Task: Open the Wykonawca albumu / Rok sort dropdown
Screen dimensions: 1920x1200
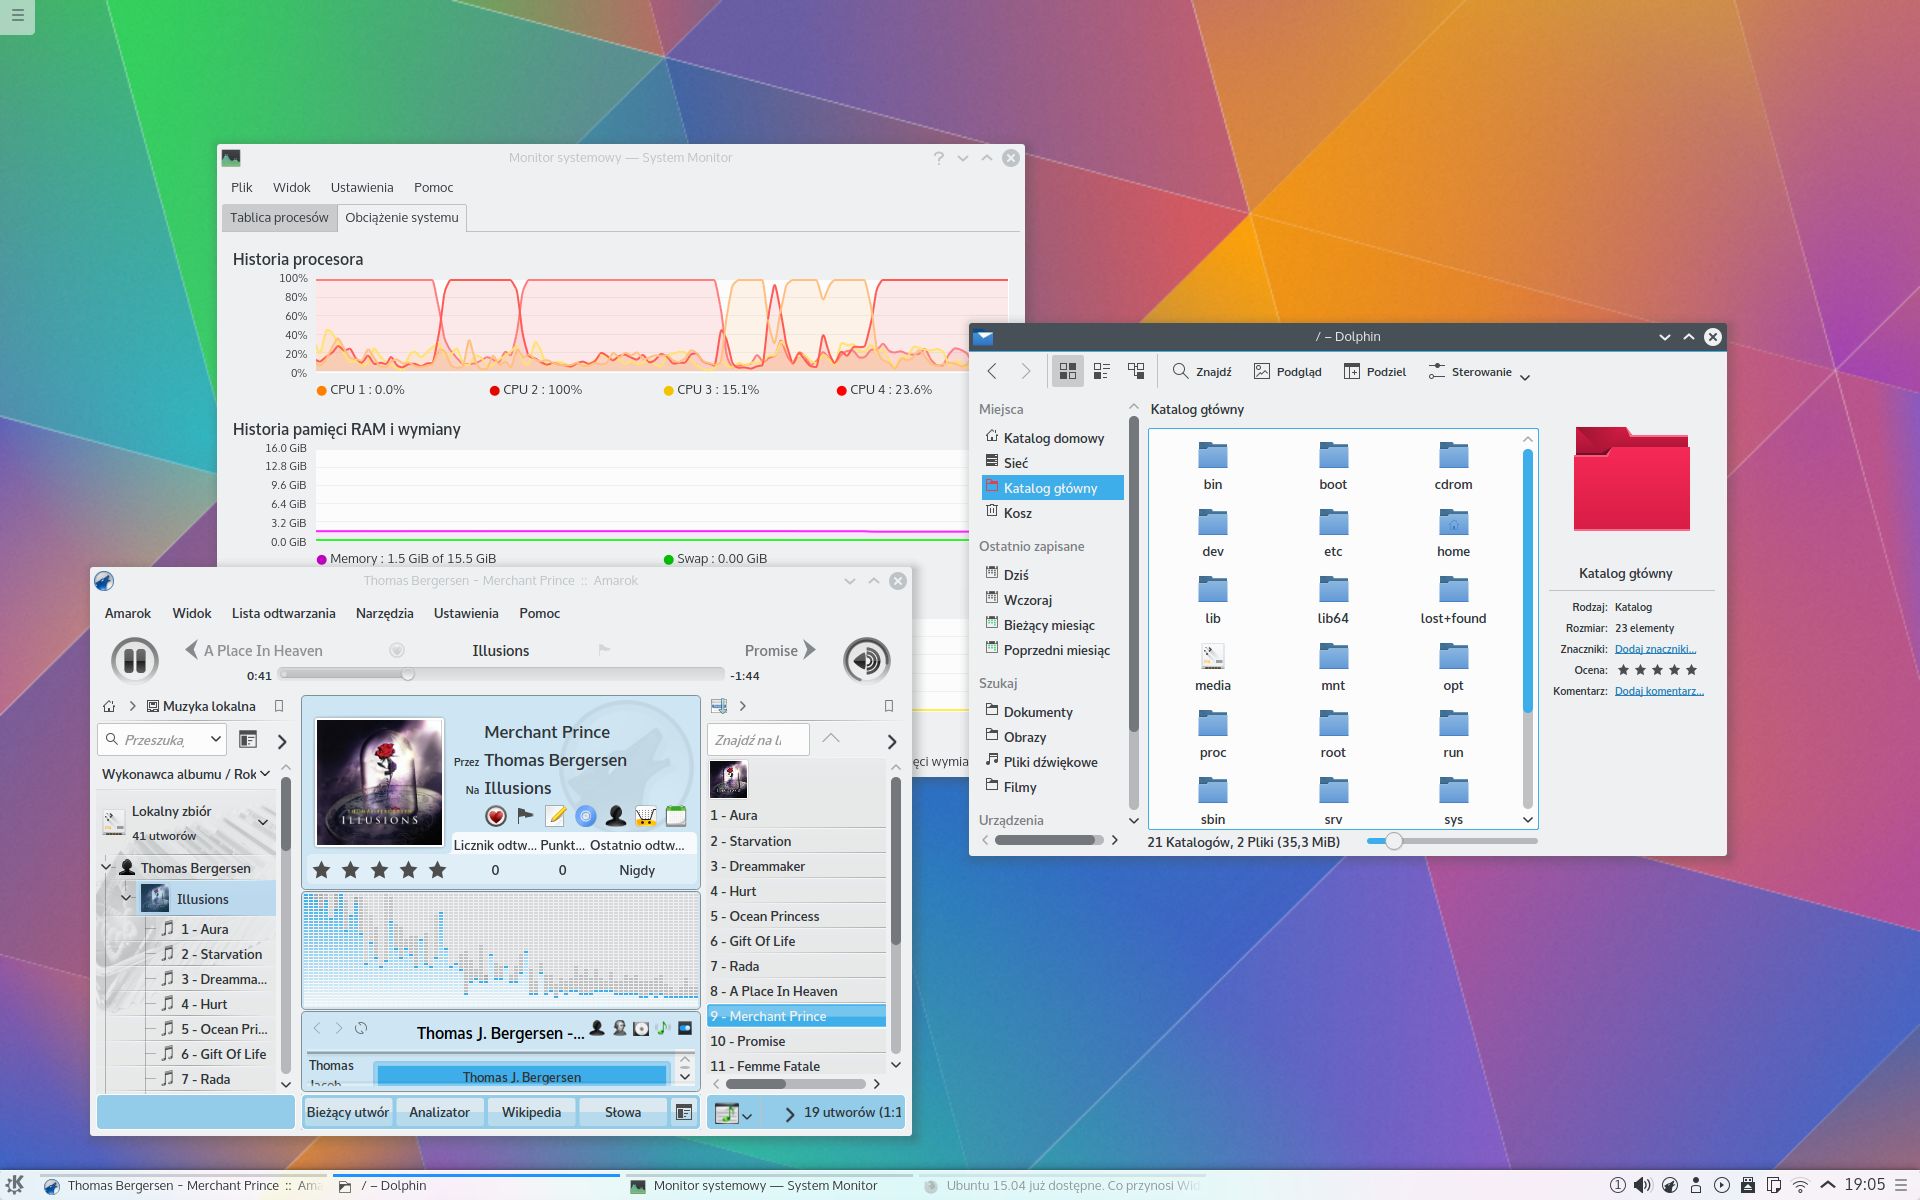Action: click(186, 774)
